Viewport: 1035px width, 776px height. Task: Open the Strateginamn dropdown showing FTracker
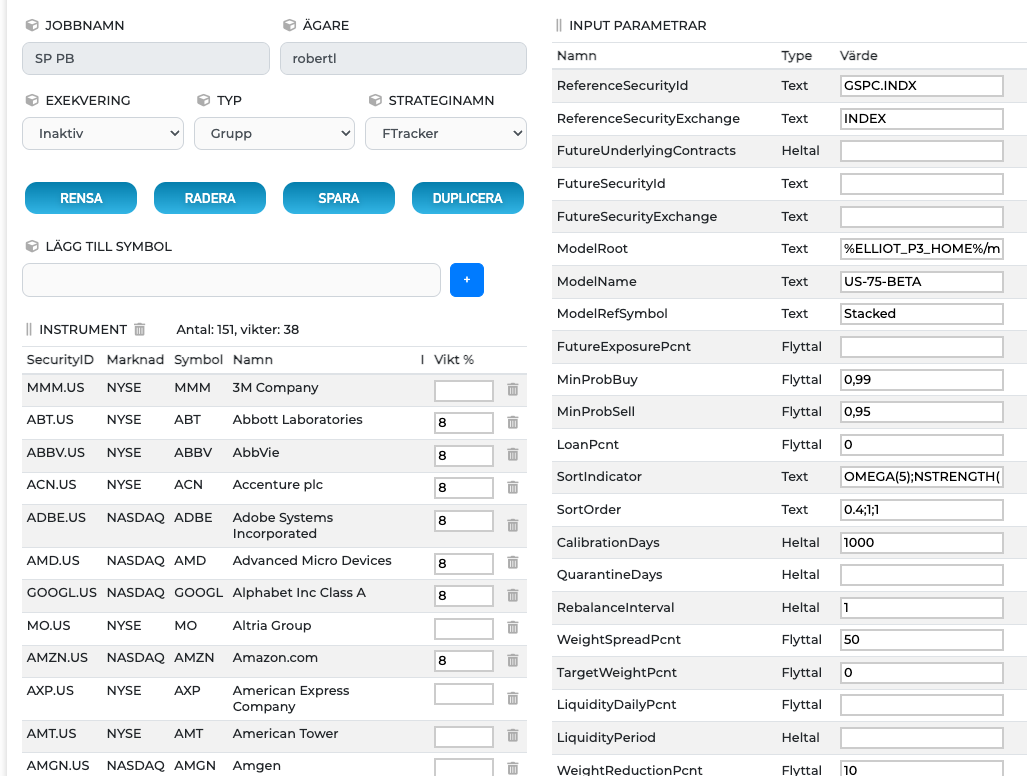446,133
